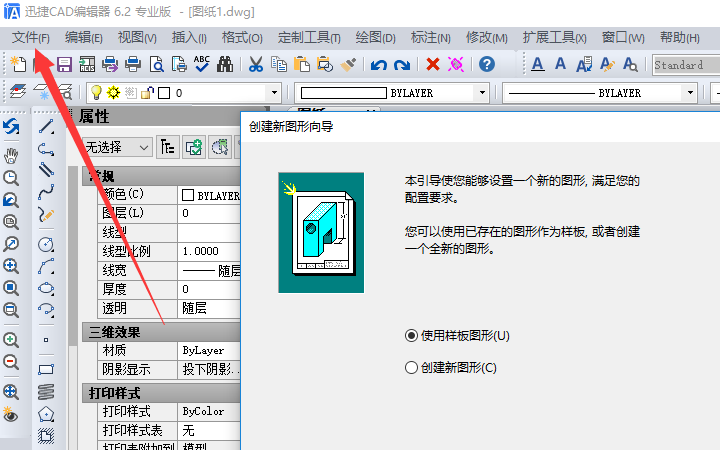
Task: Click the 材质 ByLayer value cell
Action: [x=209, y=351]
